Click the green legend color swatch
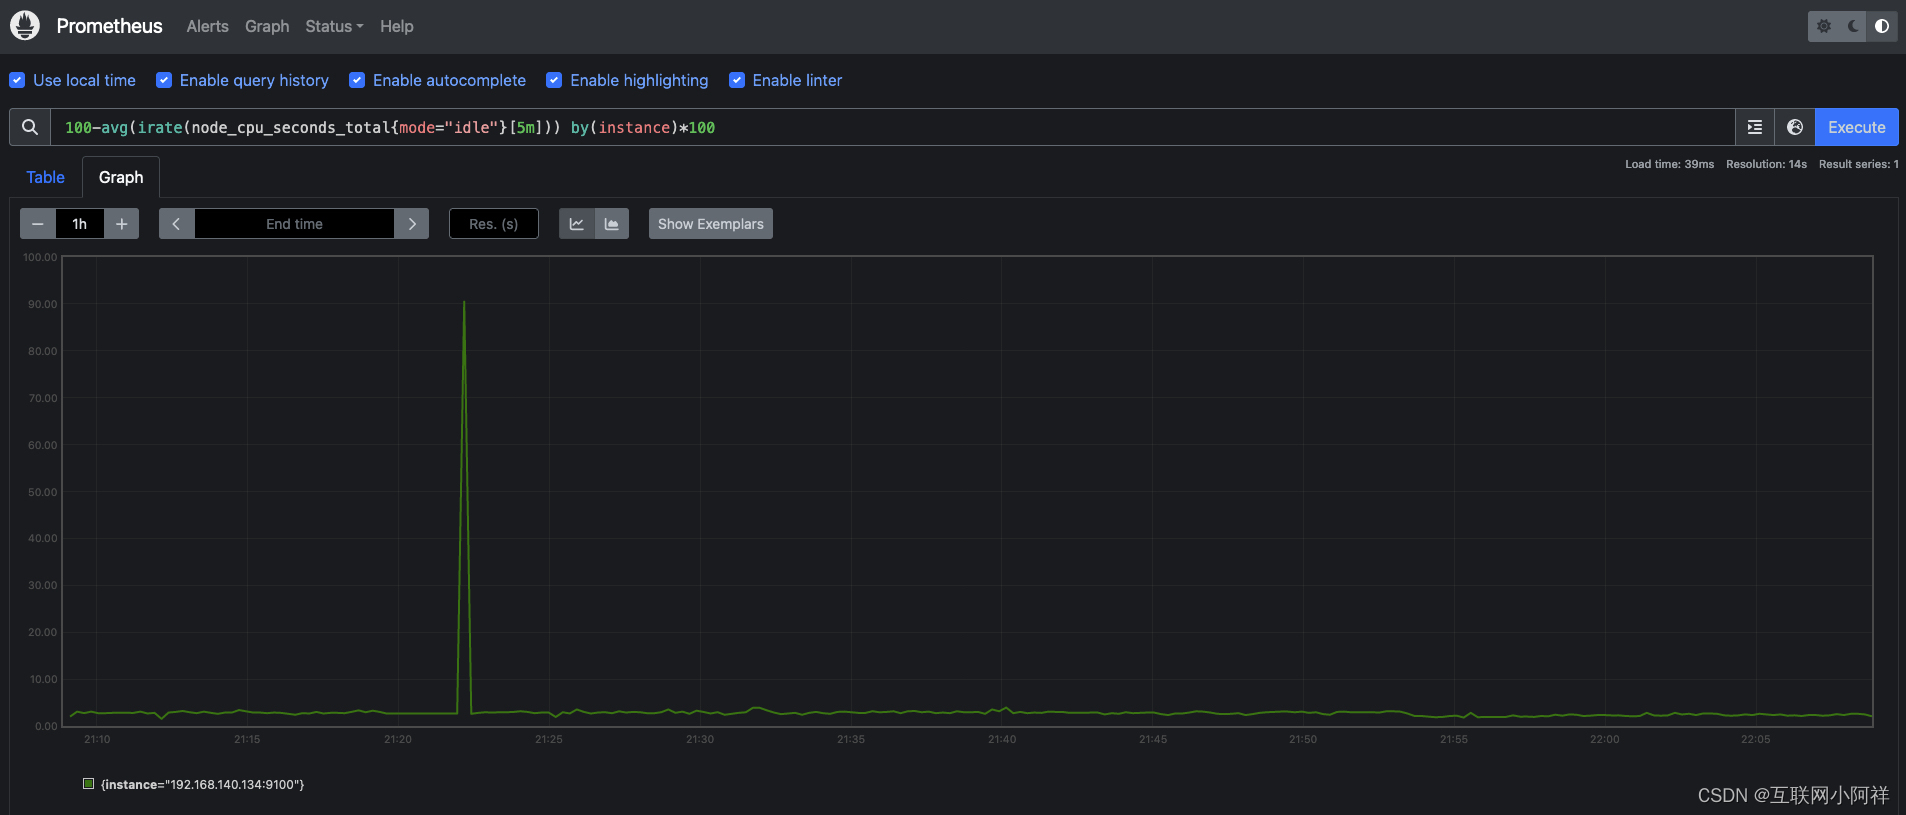This screenshot has height=815, width=1906. [x=89, y=784]
